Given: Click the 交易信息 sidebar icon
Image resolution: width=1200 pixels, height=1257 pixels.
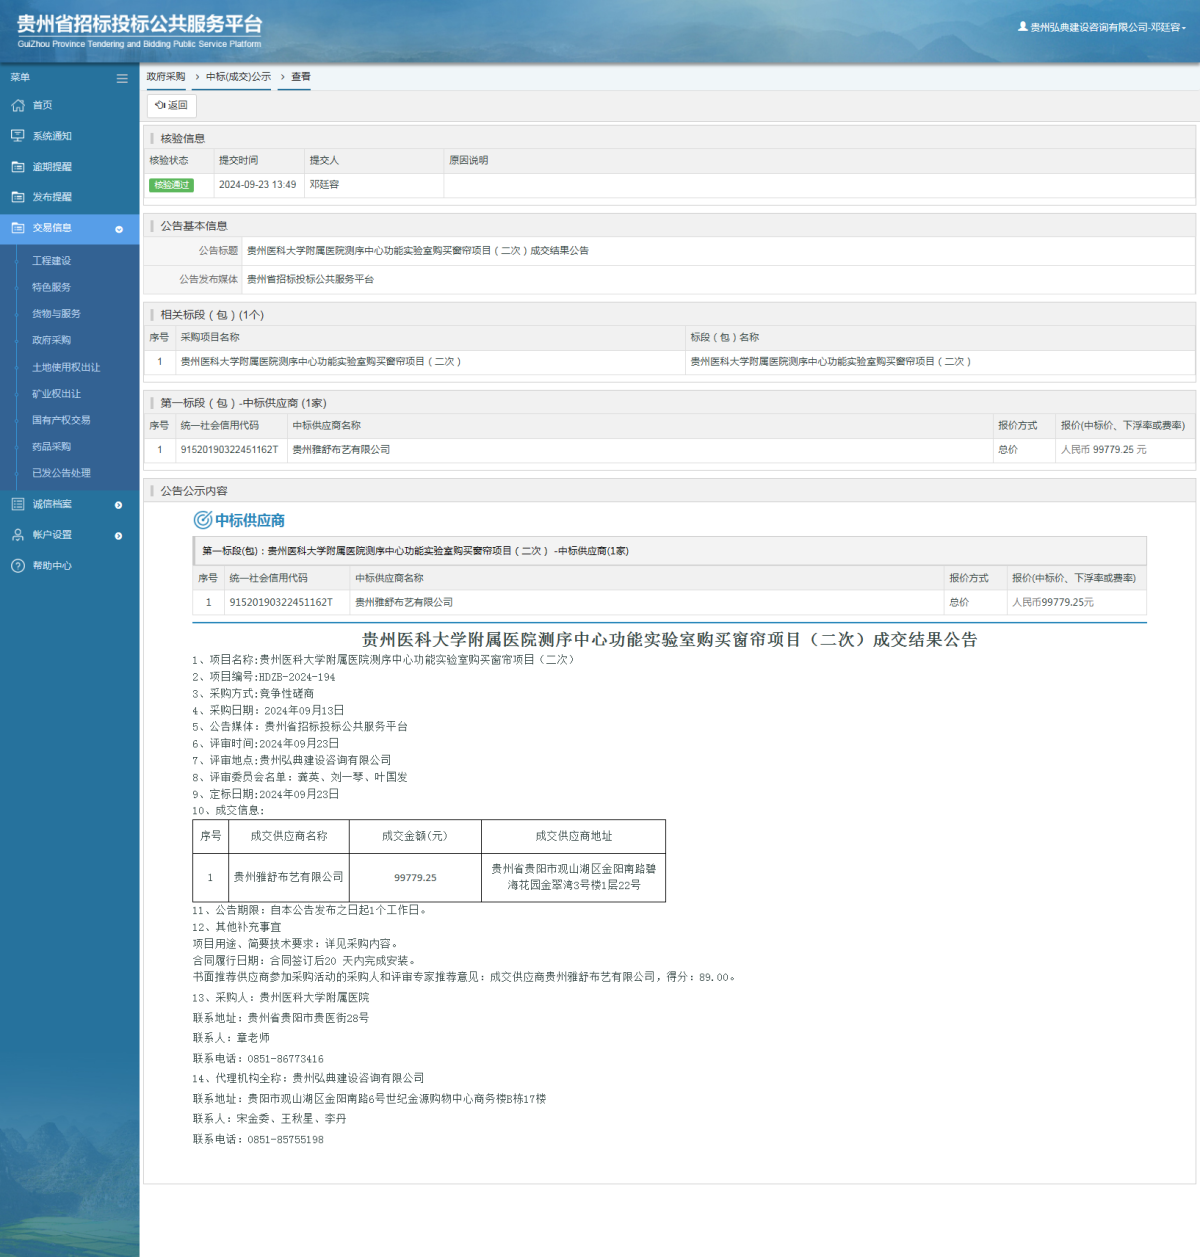Looking at the screenshot, I should 18,228.
